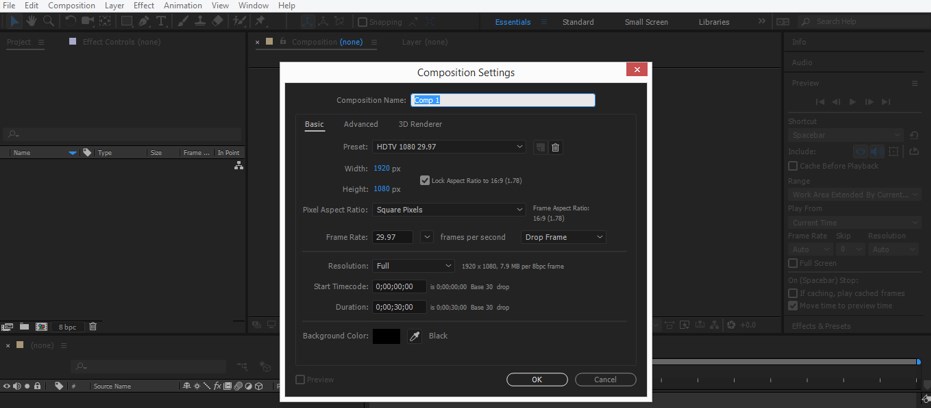
Task: Click the delete trash icon in Project panel
Action: (x=93, y=327)
